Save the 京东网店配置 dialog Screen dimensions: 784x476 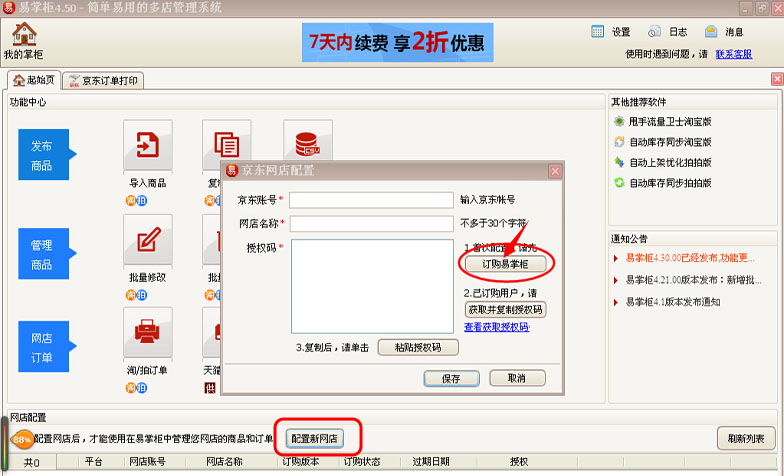[x=452, y=378]
